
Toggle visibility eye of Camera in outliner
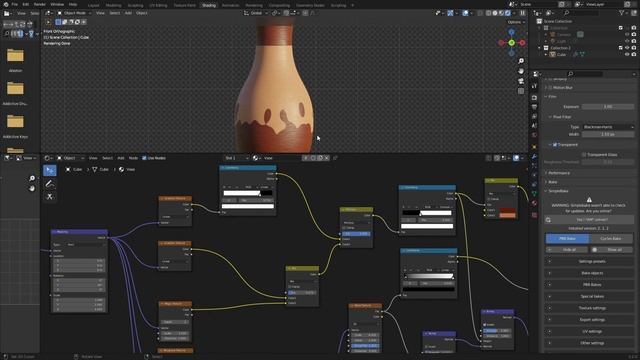(x=627, y=35)
